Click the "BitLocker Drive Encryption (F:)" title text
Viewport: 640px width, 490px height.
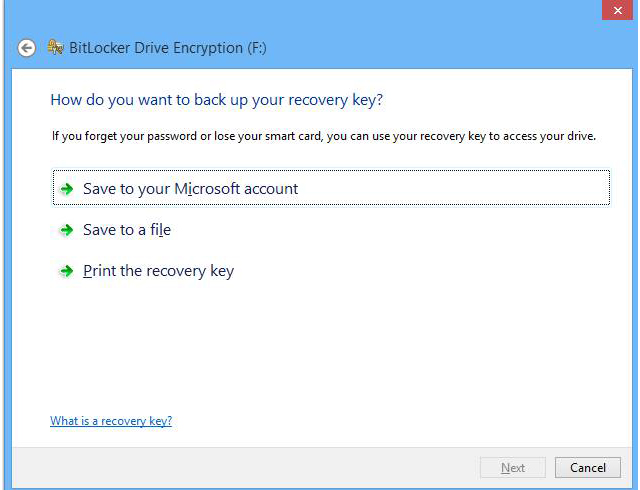(x=168, y=48)
